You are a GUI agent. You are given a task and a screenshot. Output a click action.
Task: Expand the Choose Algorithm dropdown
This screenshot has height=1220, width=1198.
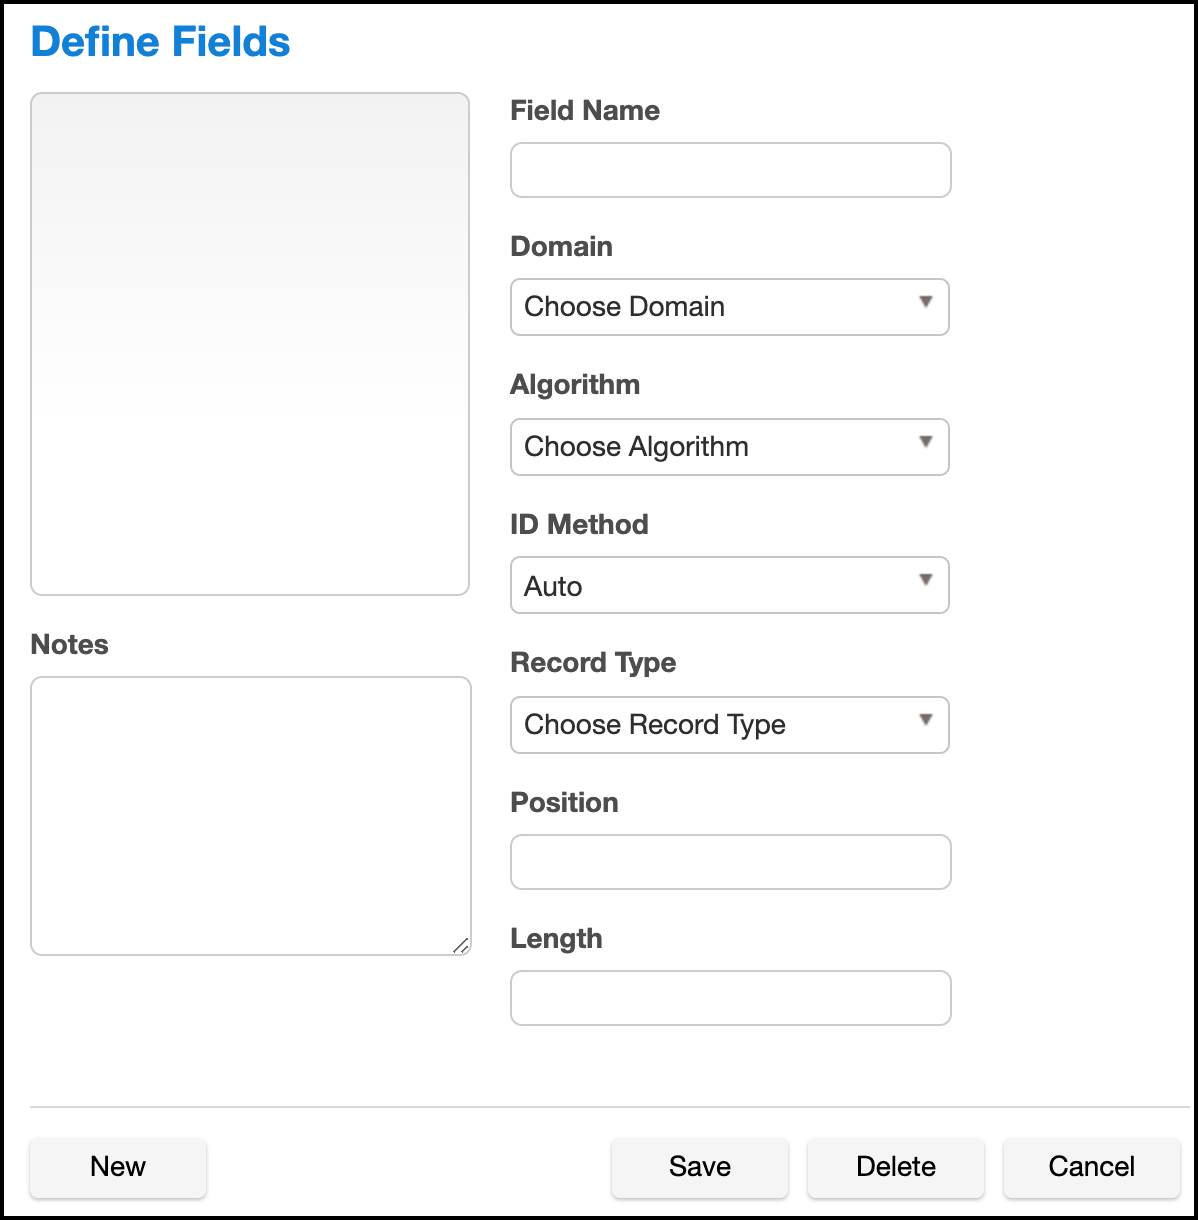(729, 447)
